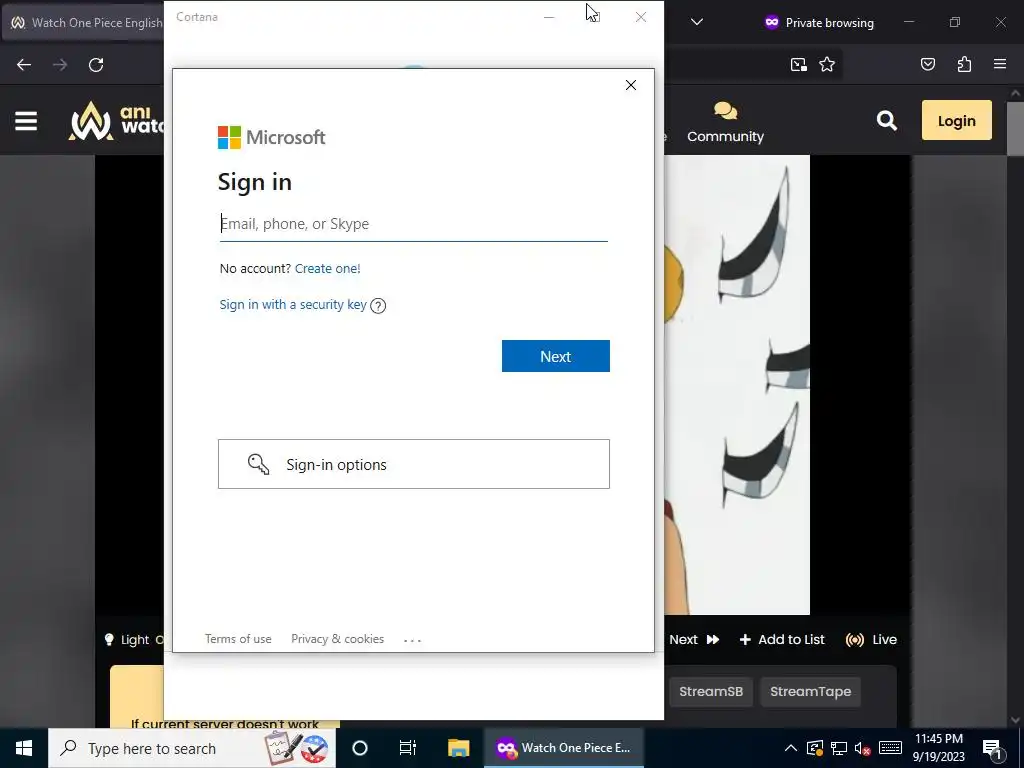Skip to the Next episode
The image size is (1024, 768).
pyautogui.click(x=694, y=639)
